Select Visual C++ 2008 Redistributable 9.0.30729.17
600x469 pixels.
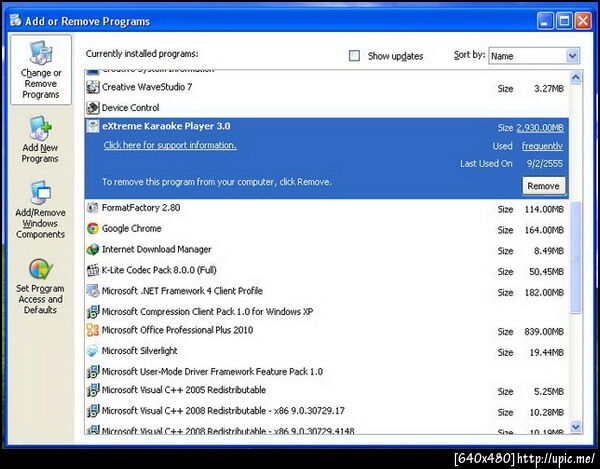[327, 411]
